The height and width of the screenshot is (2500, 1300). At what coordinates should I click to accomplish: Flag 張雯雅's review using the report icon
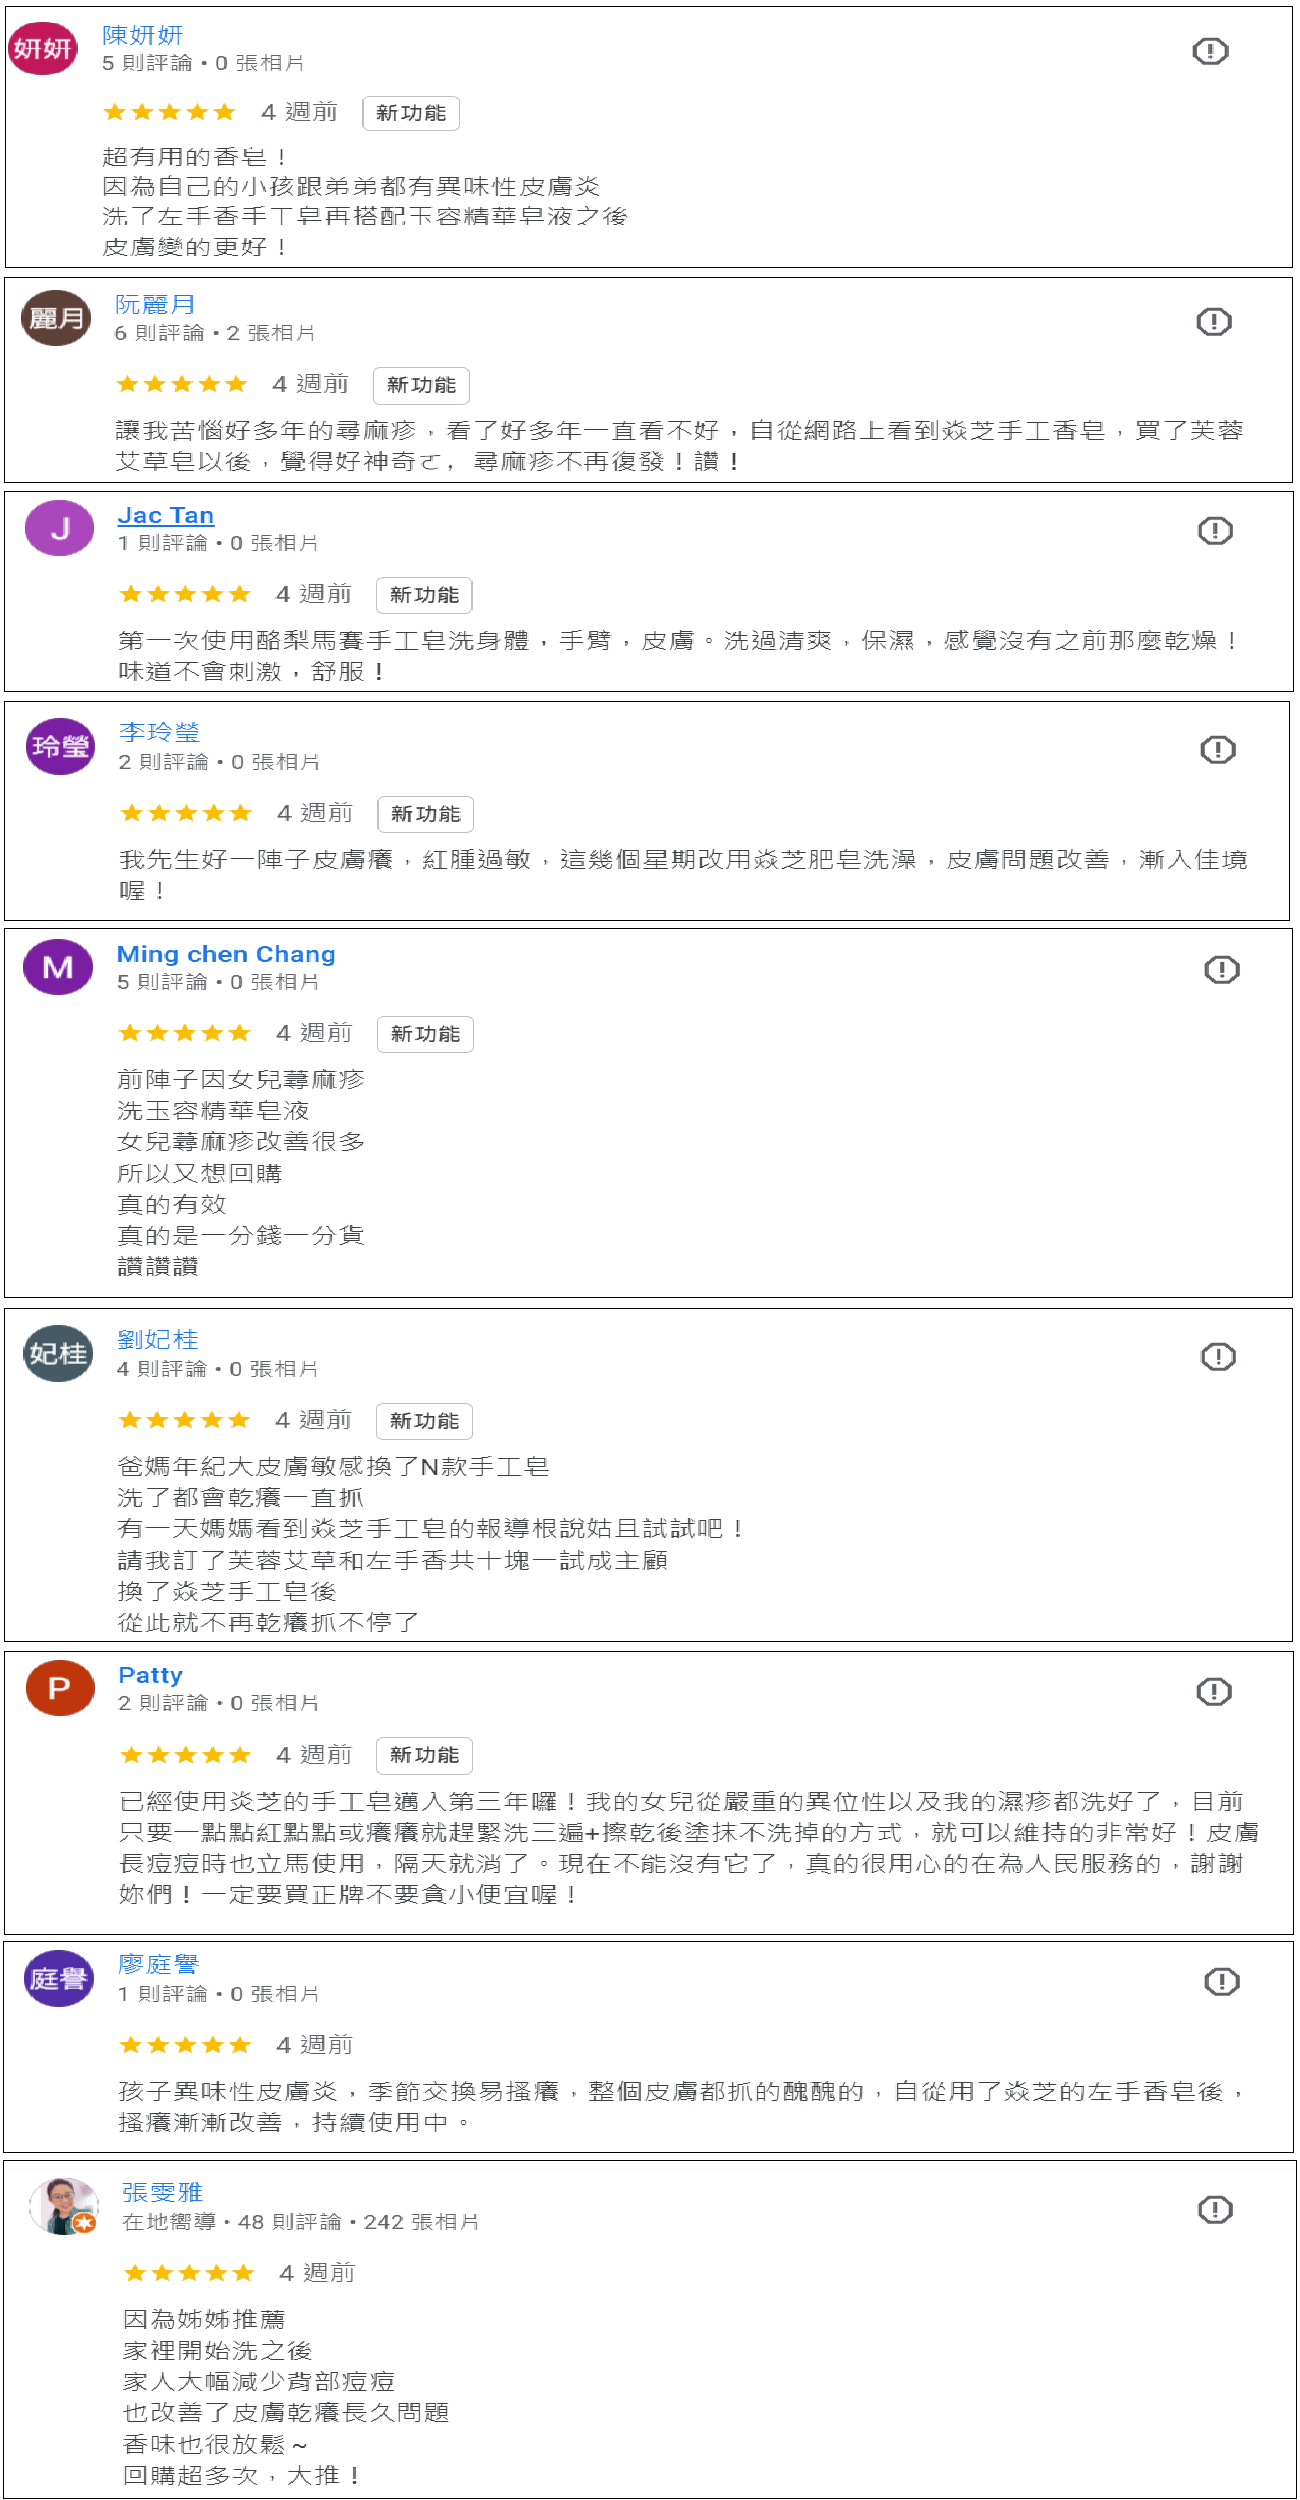1215,2209
